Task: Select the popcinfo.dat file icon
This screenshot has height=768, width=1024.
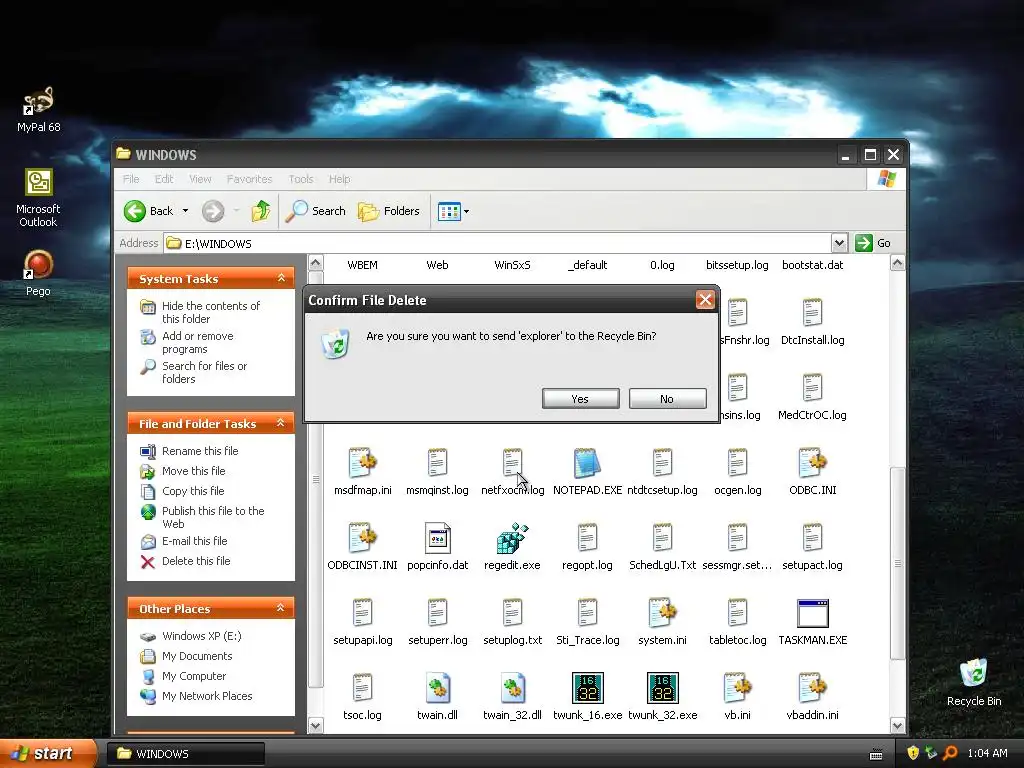Action: pos(438,538)
